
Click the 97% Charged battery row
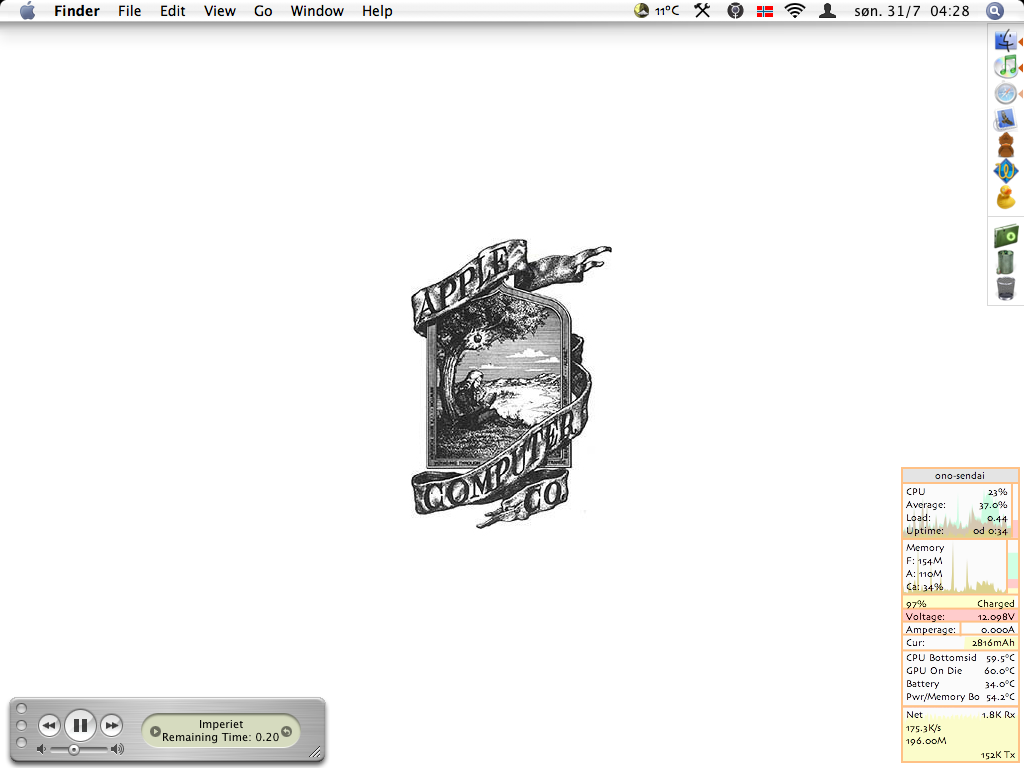pyautogui.click(x=960, y=603)
